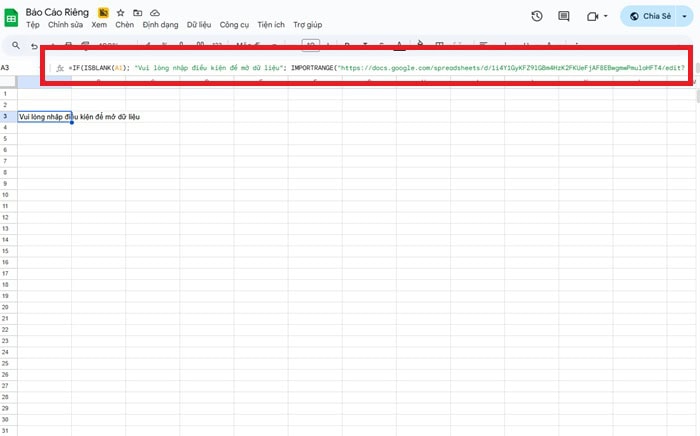Open the Google Sheets home icon
Viewport: 700px width, 436px height.
[x=13, y=17]
